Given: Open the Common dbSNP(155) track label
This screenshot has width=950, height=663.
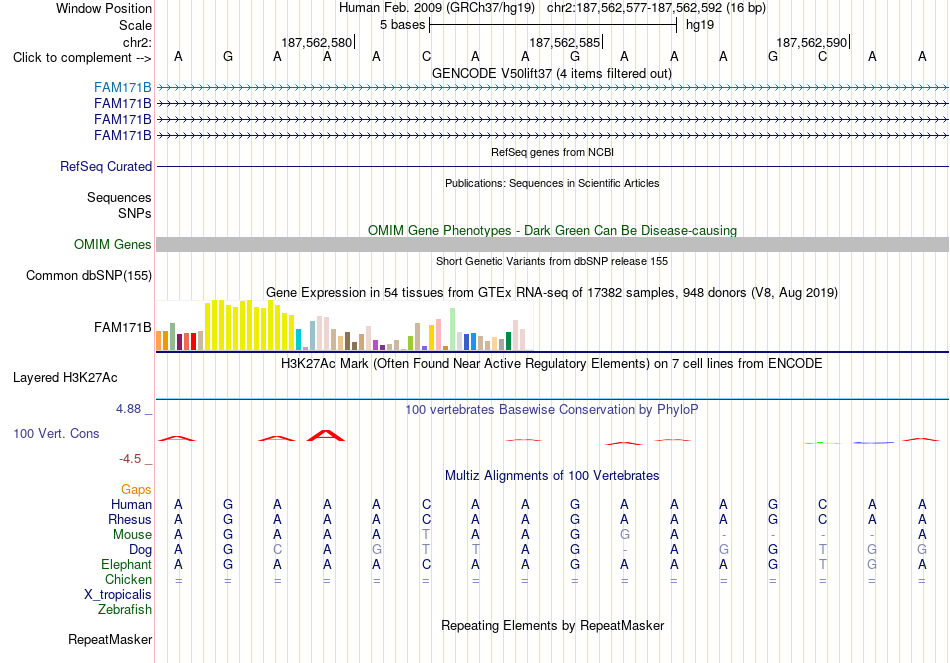Looking at the screenshot, I should coord(88,275).
